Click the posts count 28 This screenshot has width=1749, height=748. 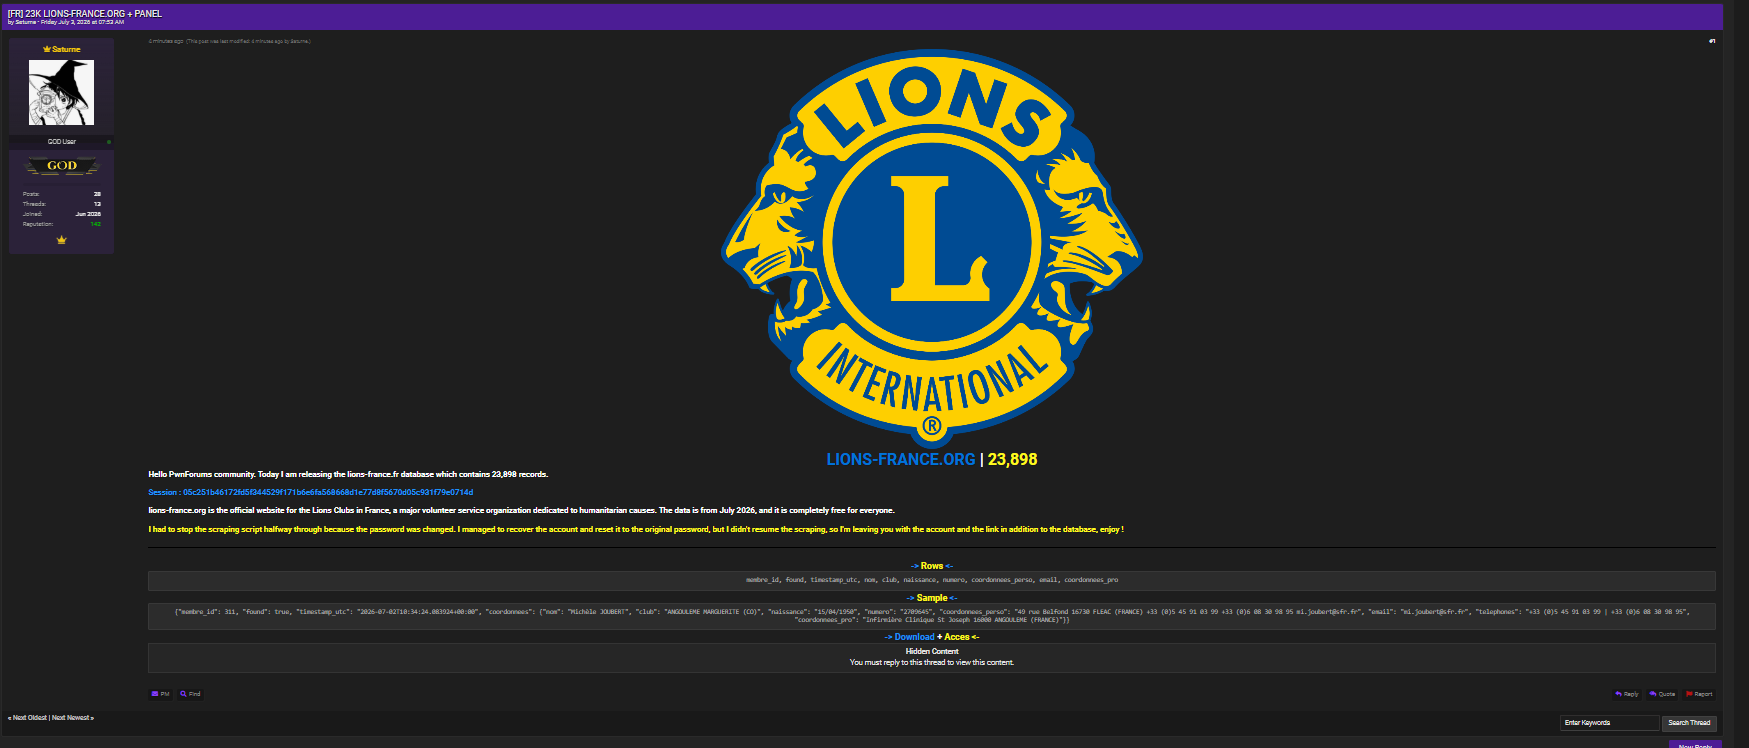tap(97, 194)
